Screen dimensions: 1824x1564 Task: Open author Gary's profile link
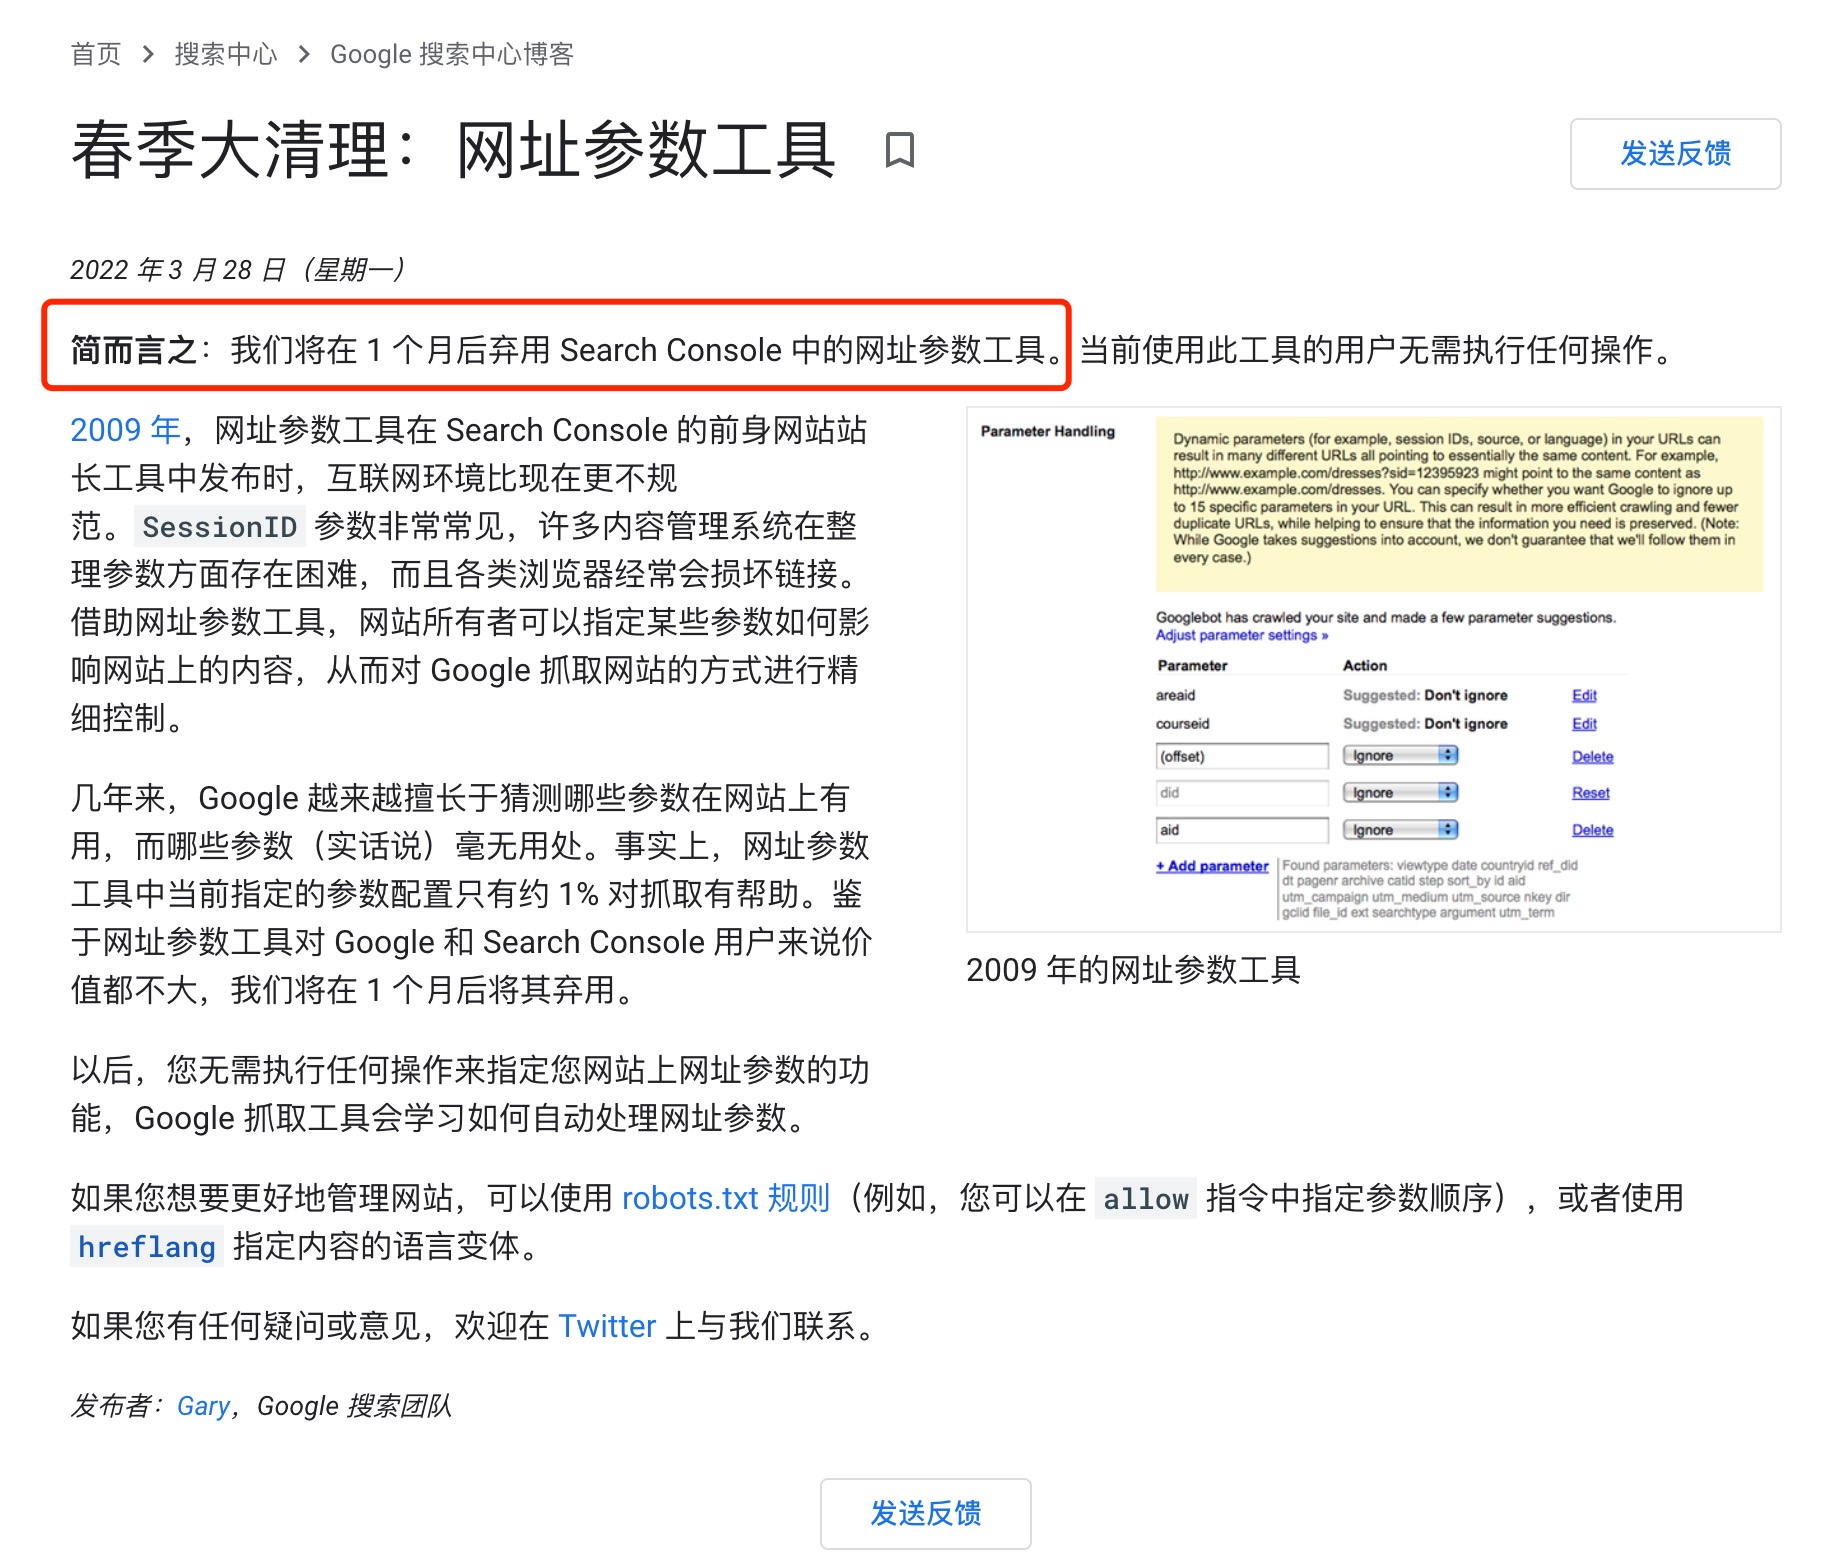click(x=203, y=1406)
